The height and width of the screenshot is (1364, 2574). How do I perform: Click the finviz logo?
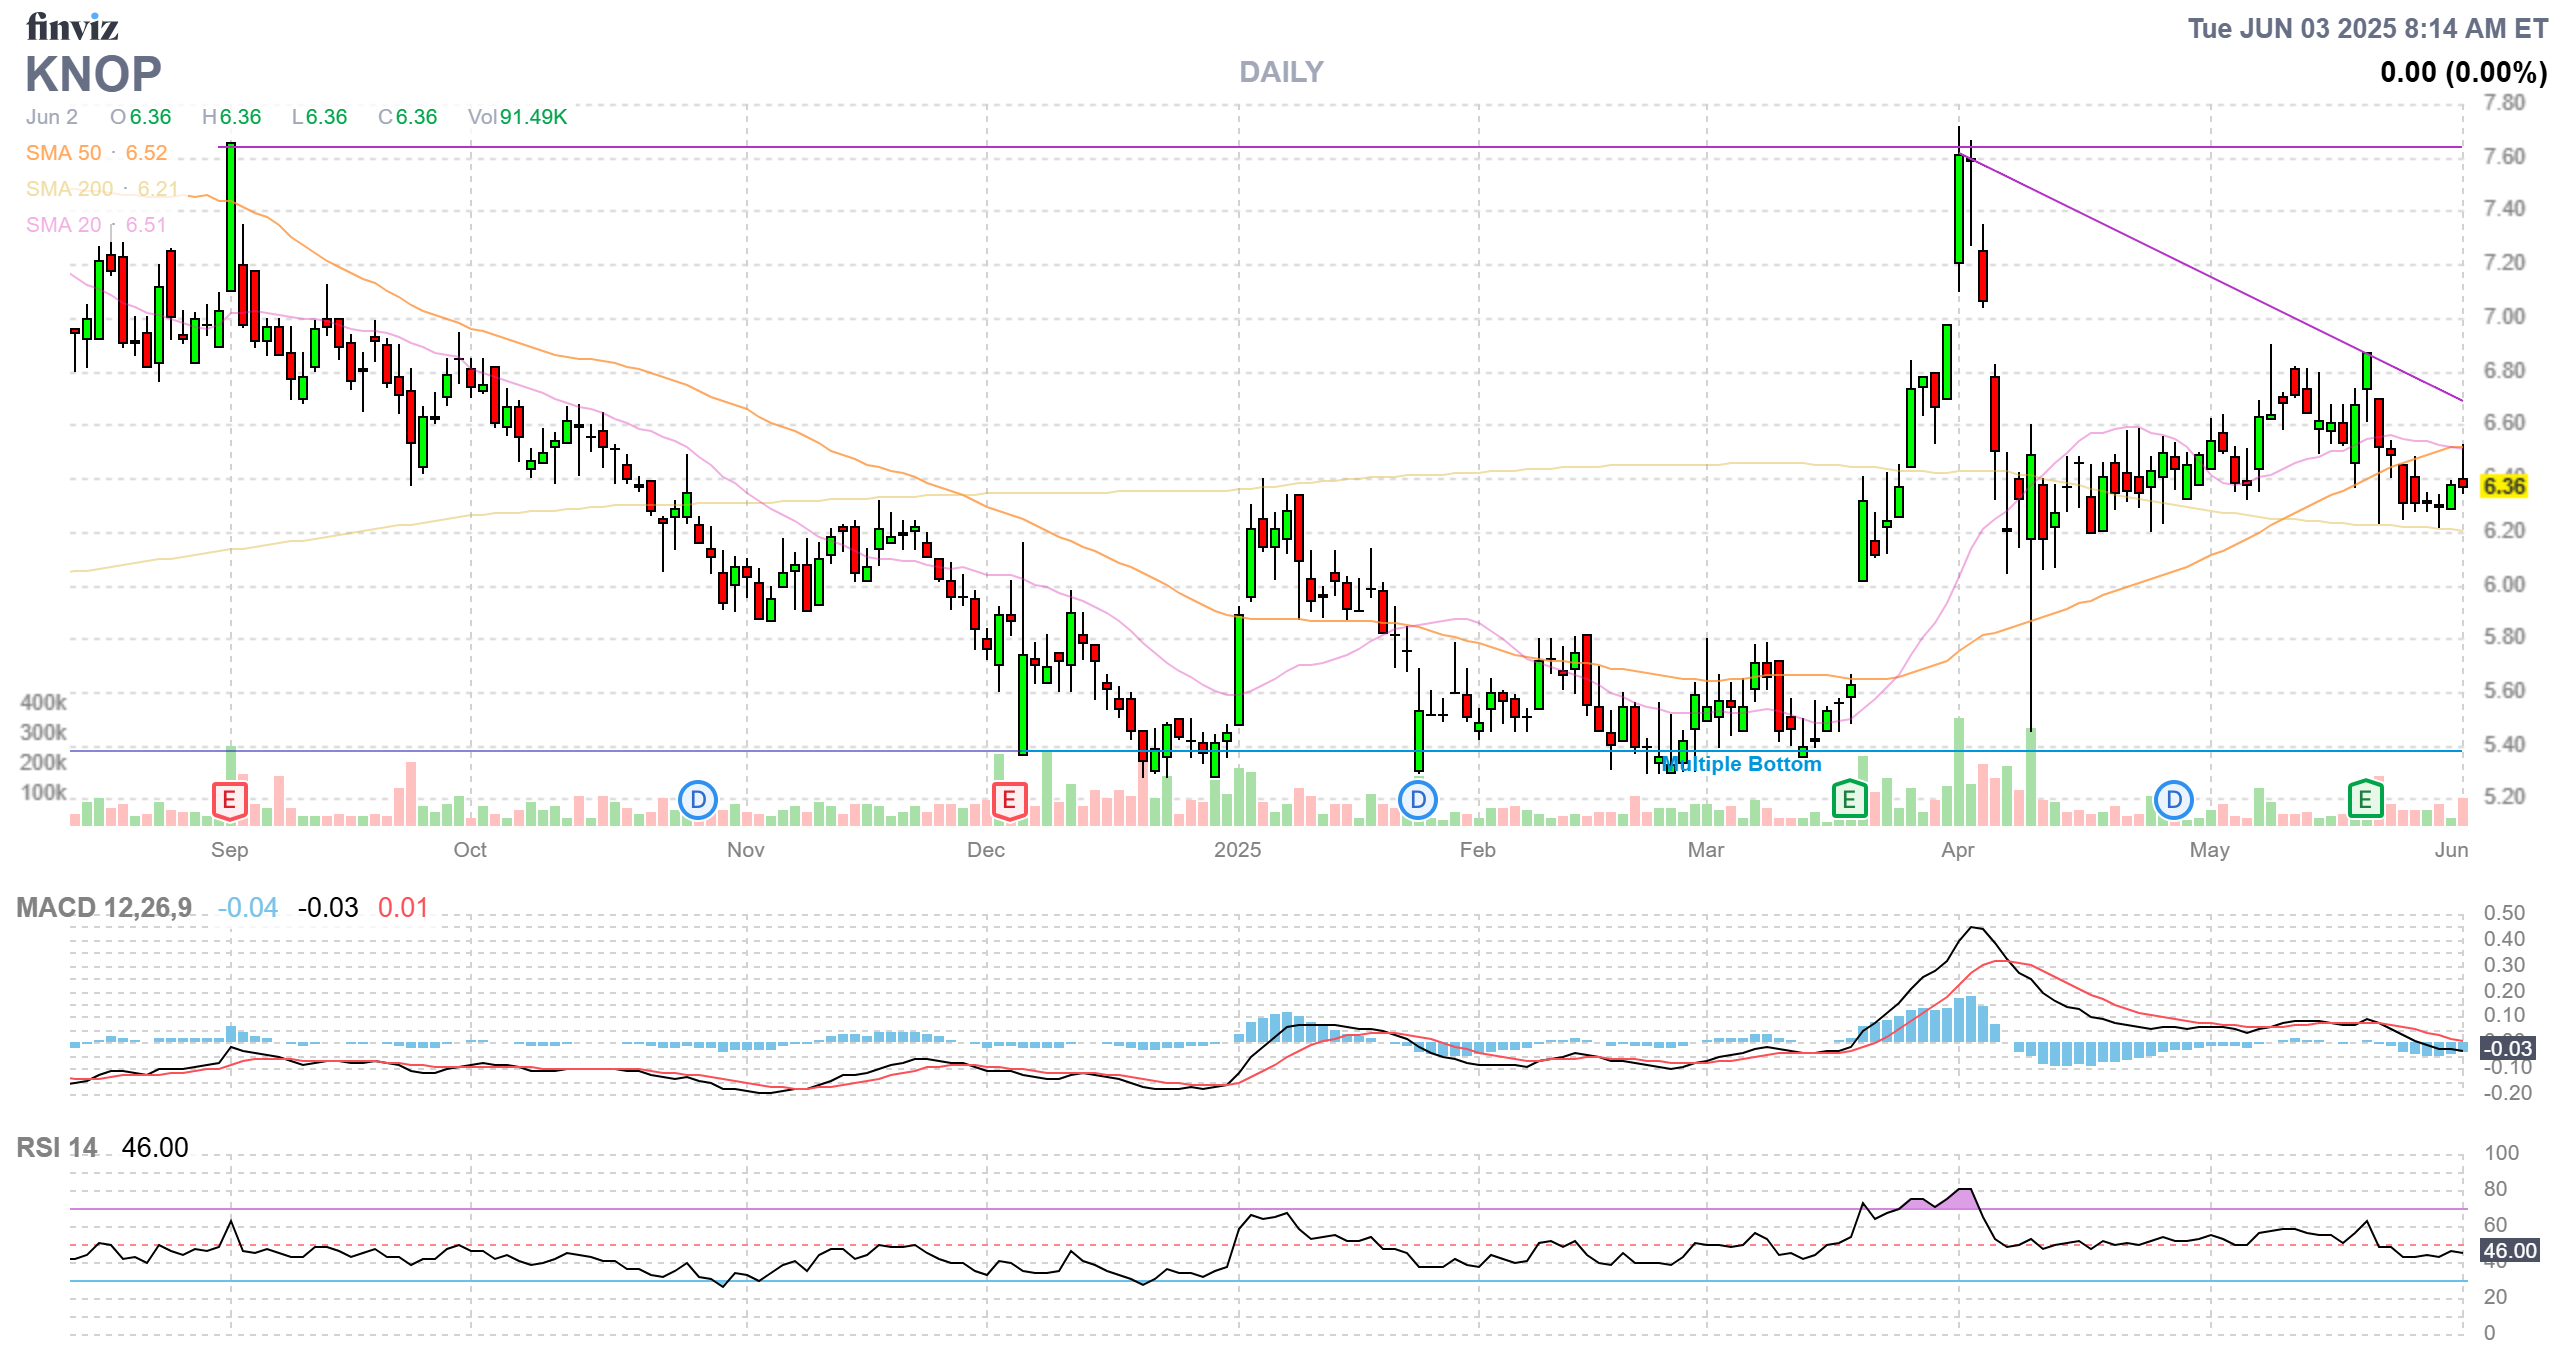click(72, 27)
